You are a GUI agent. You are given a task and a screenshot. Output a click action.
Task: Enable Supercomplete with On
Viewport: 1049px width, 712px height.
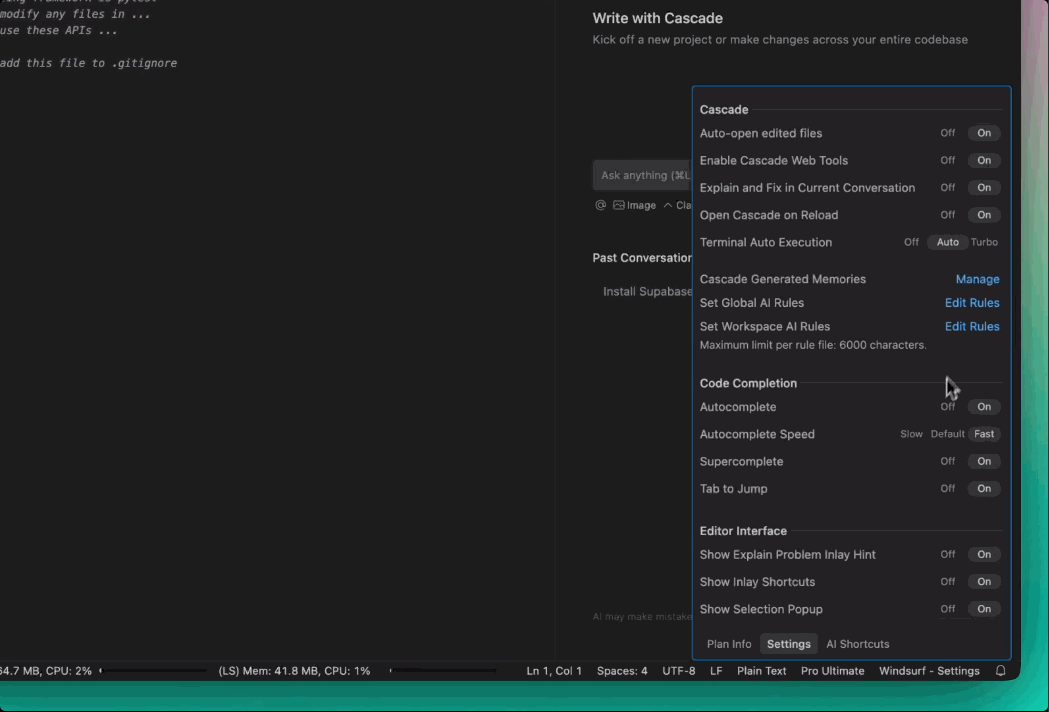[983, 462]
